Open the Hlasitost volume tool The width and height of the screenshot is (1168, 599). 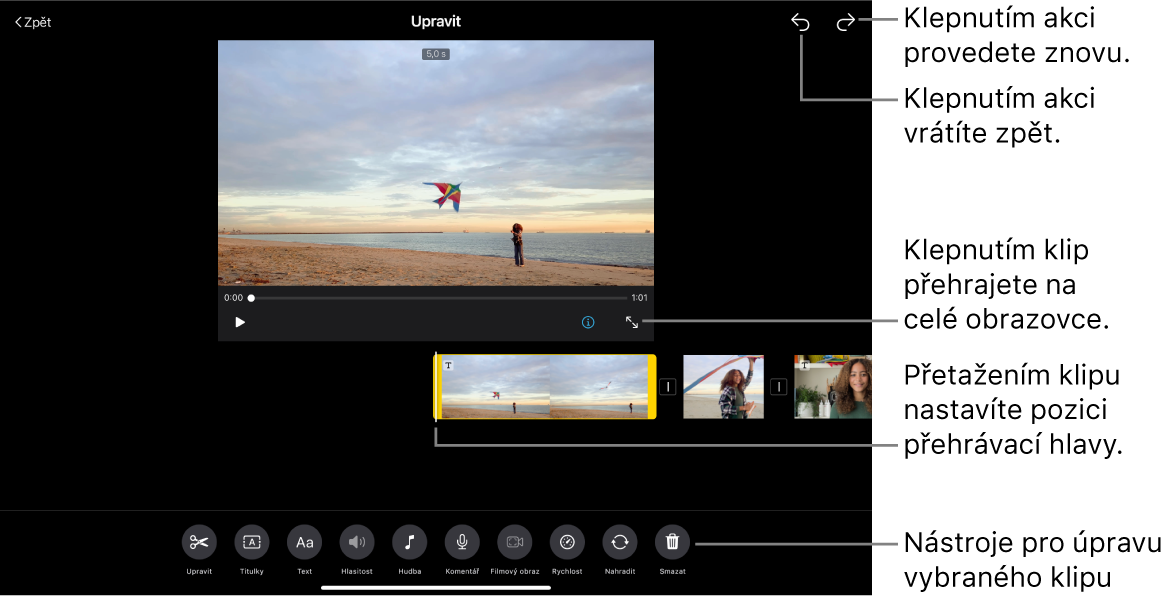point(357,542)
